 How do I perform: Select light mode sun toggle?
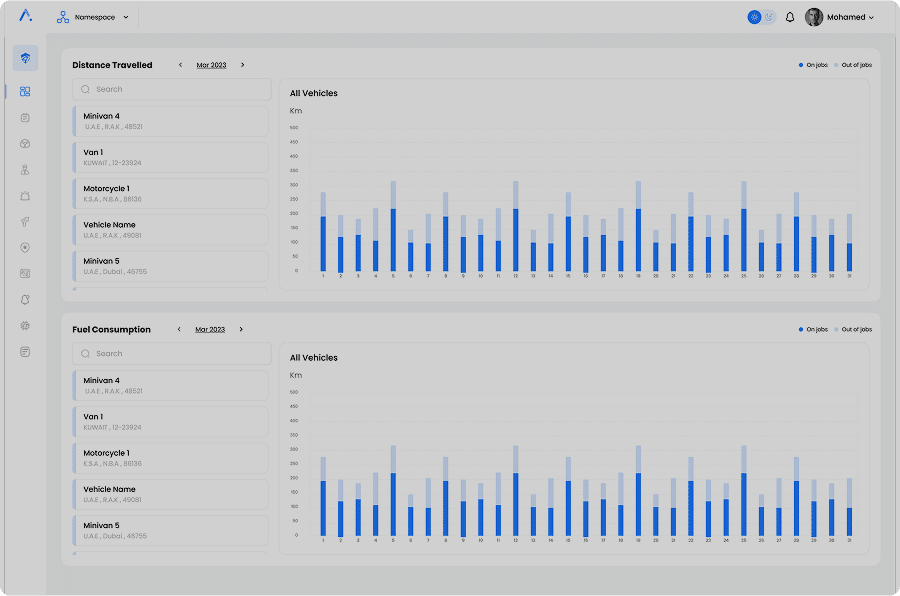754,17
